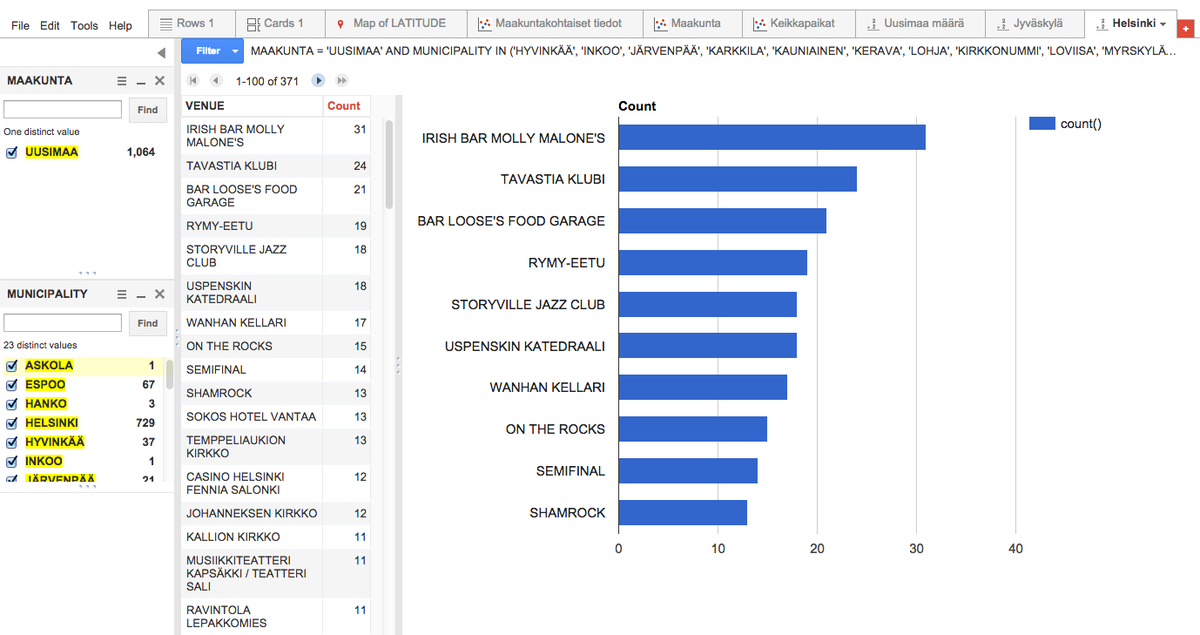The image size is (1200, 635).
Task: Uncheck the HANKO municipality checkbox
Action: (x=12, y=404)
